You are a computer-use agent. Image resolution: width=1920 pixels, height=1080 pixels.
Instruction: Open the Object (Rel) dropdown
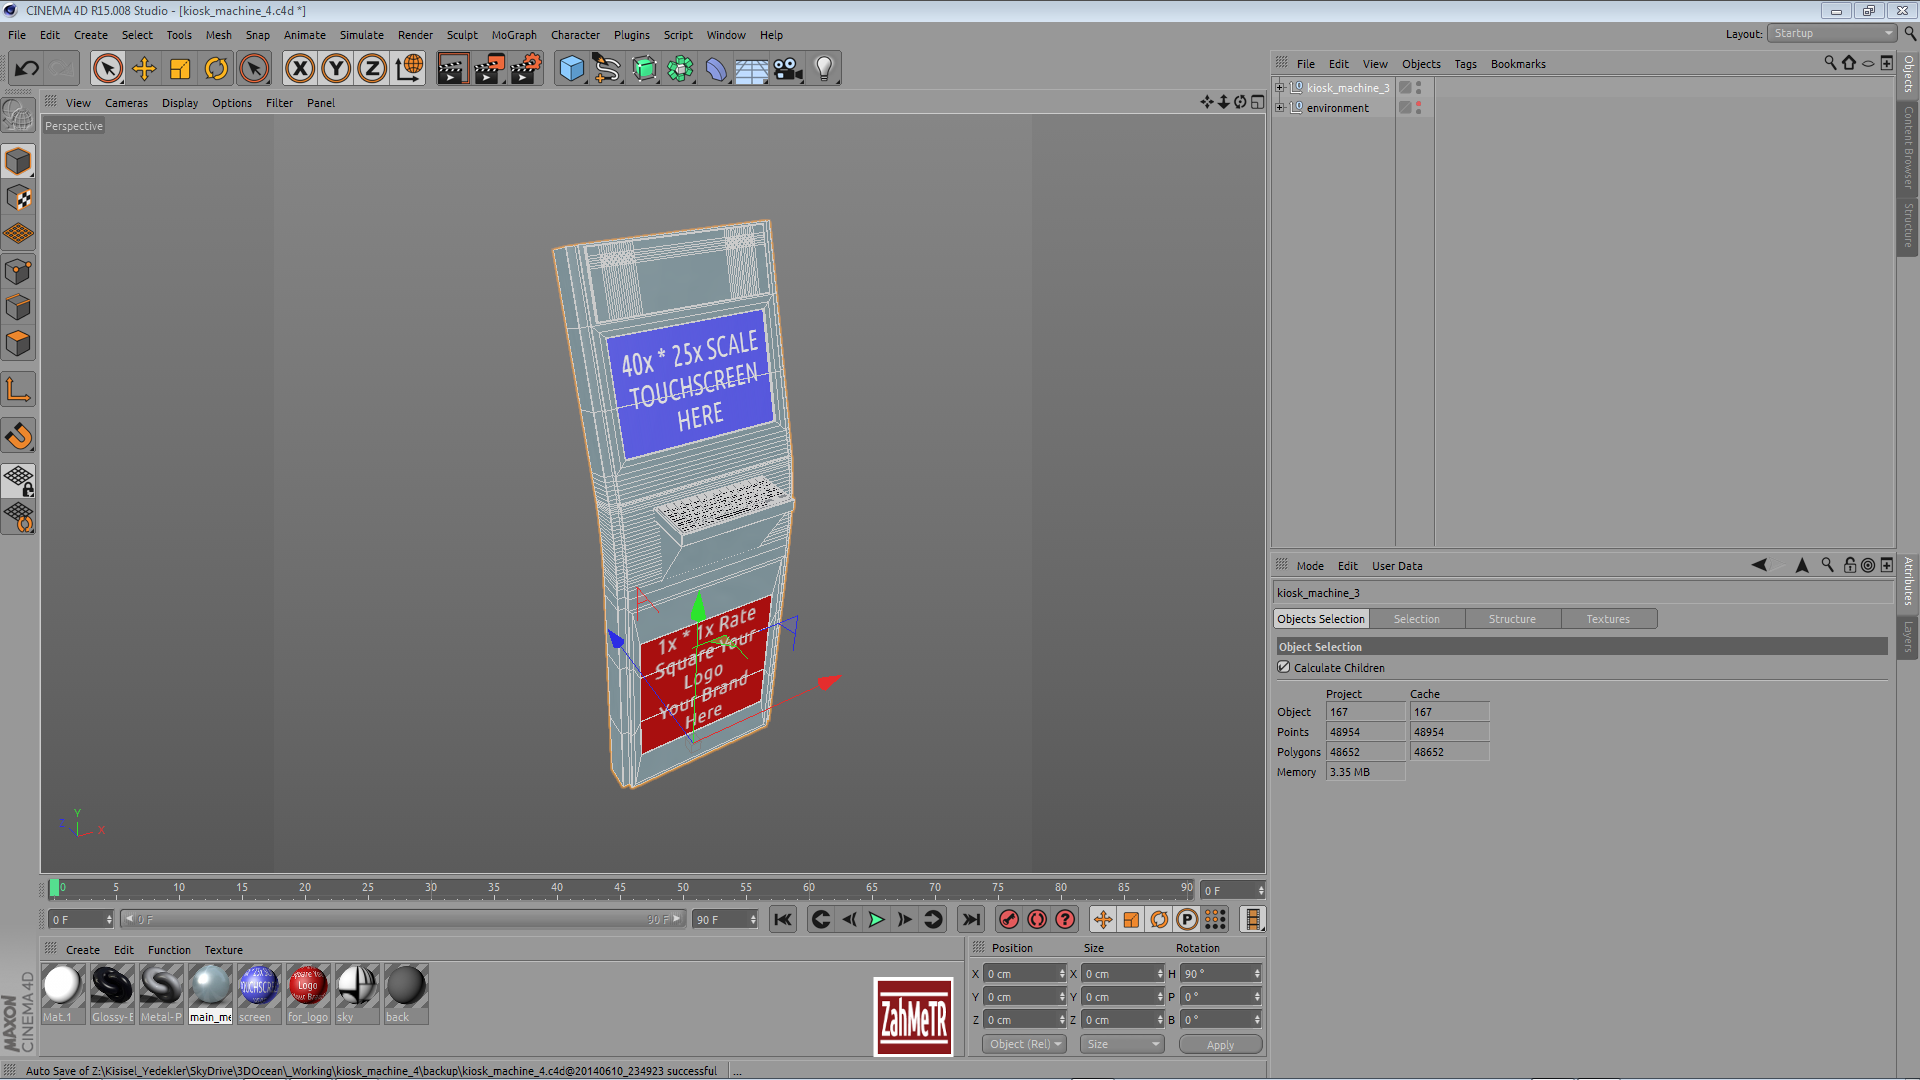pyautogui.click(x=1025, y=1044)
